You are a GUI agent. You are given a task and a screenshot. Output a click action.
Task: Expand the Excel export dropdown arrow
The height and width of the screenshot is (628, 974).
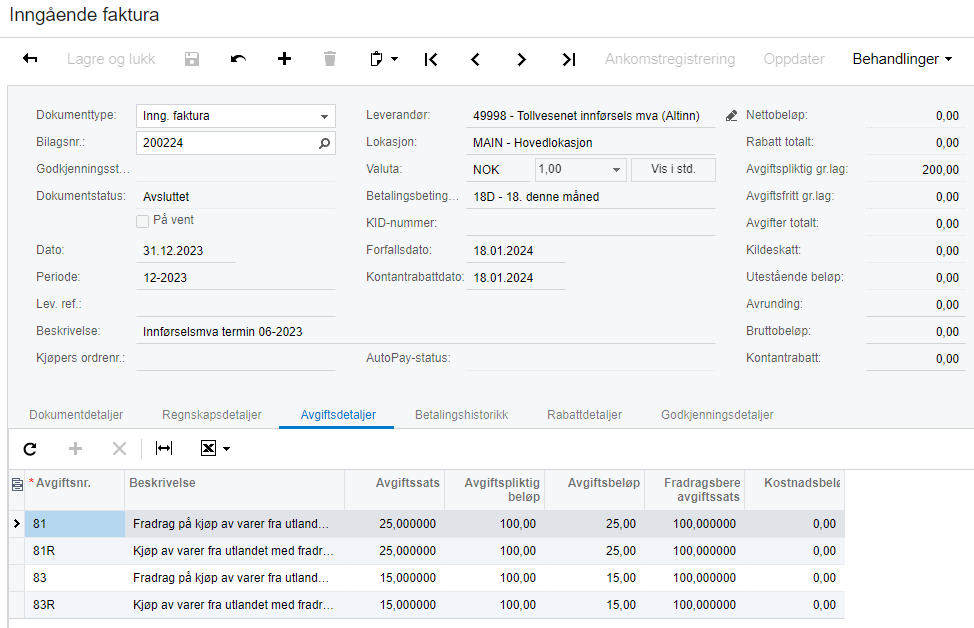pos(227,448)
